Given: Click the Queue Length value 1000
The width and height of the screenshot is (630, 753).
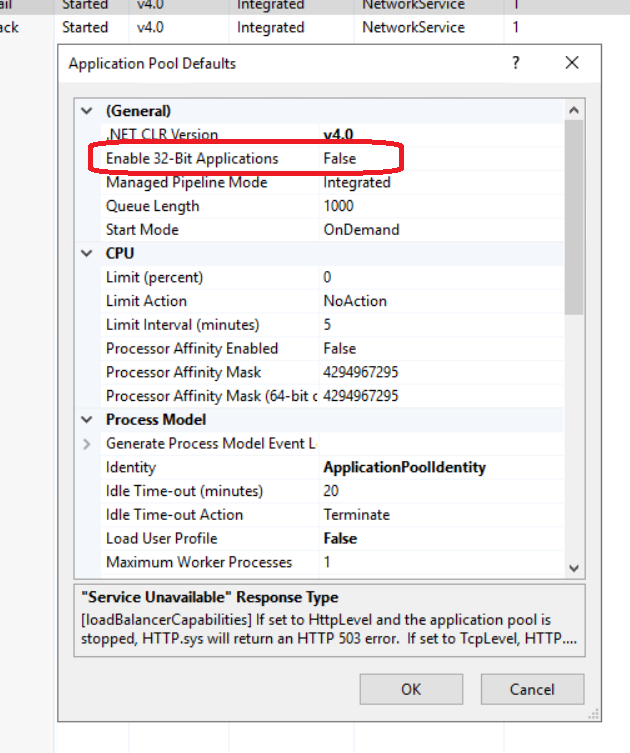Looking at the screenshot, I should click(x=340, y=206).
